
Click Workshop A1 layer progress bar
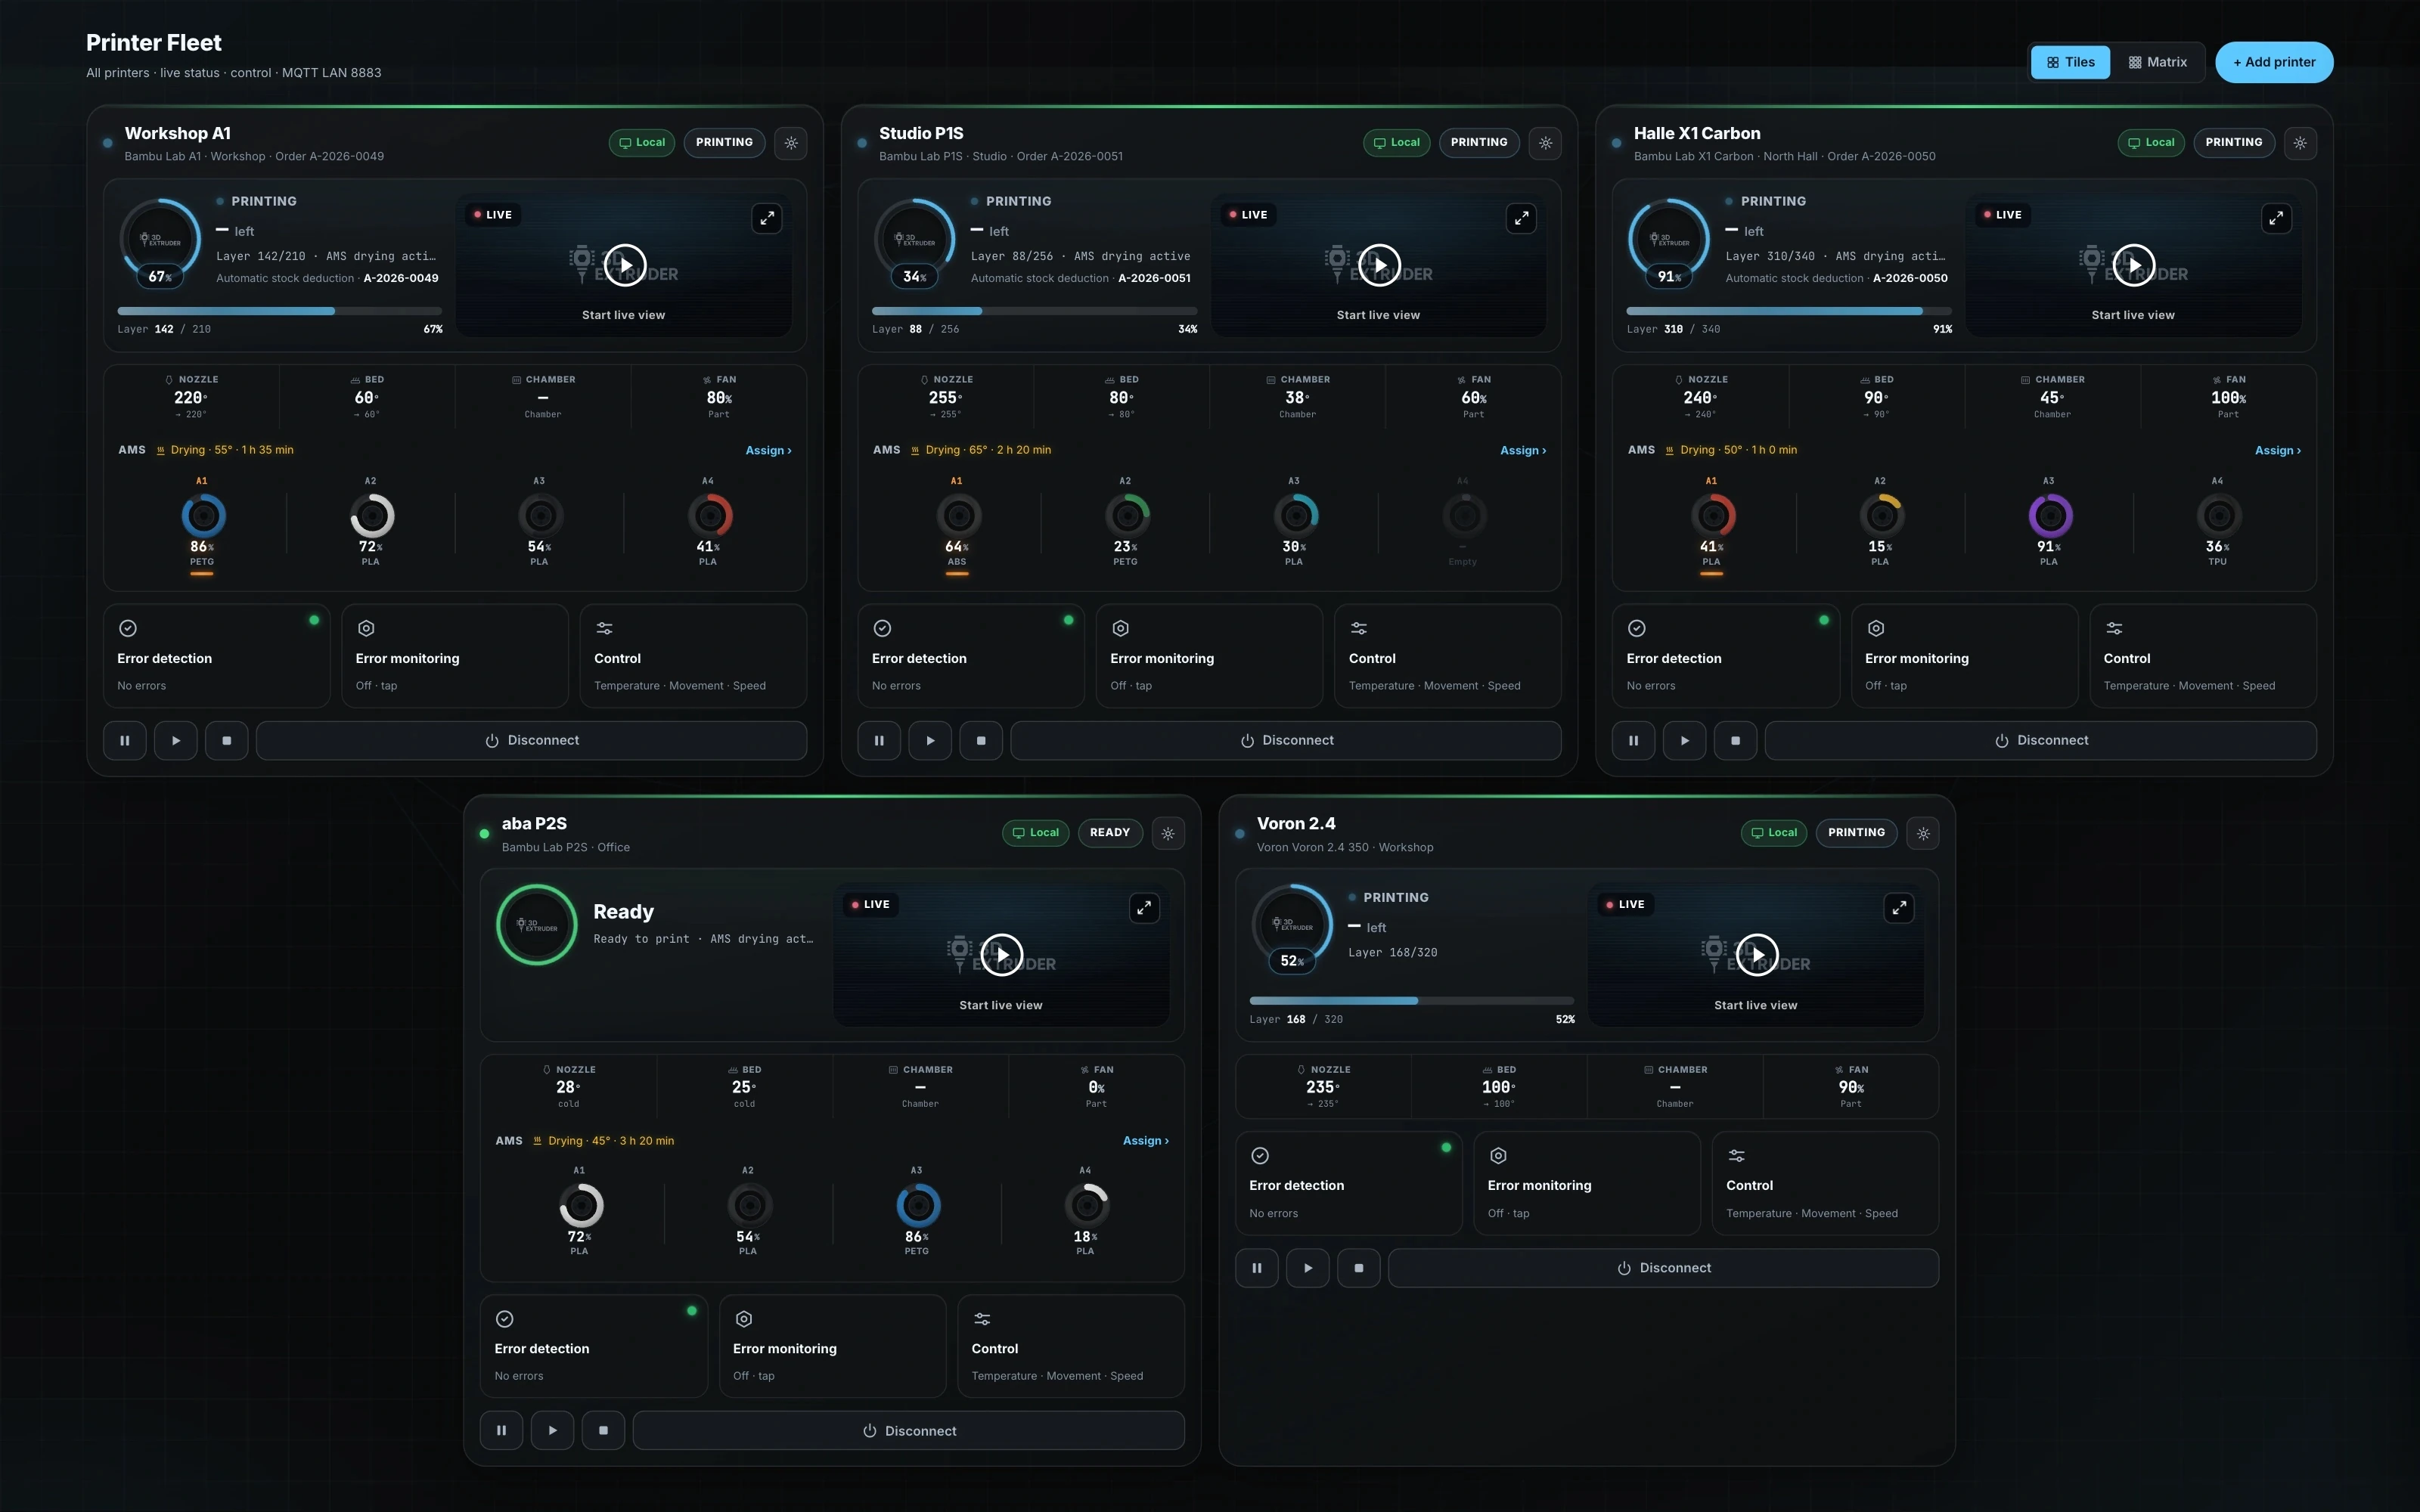tap(280, 311)
